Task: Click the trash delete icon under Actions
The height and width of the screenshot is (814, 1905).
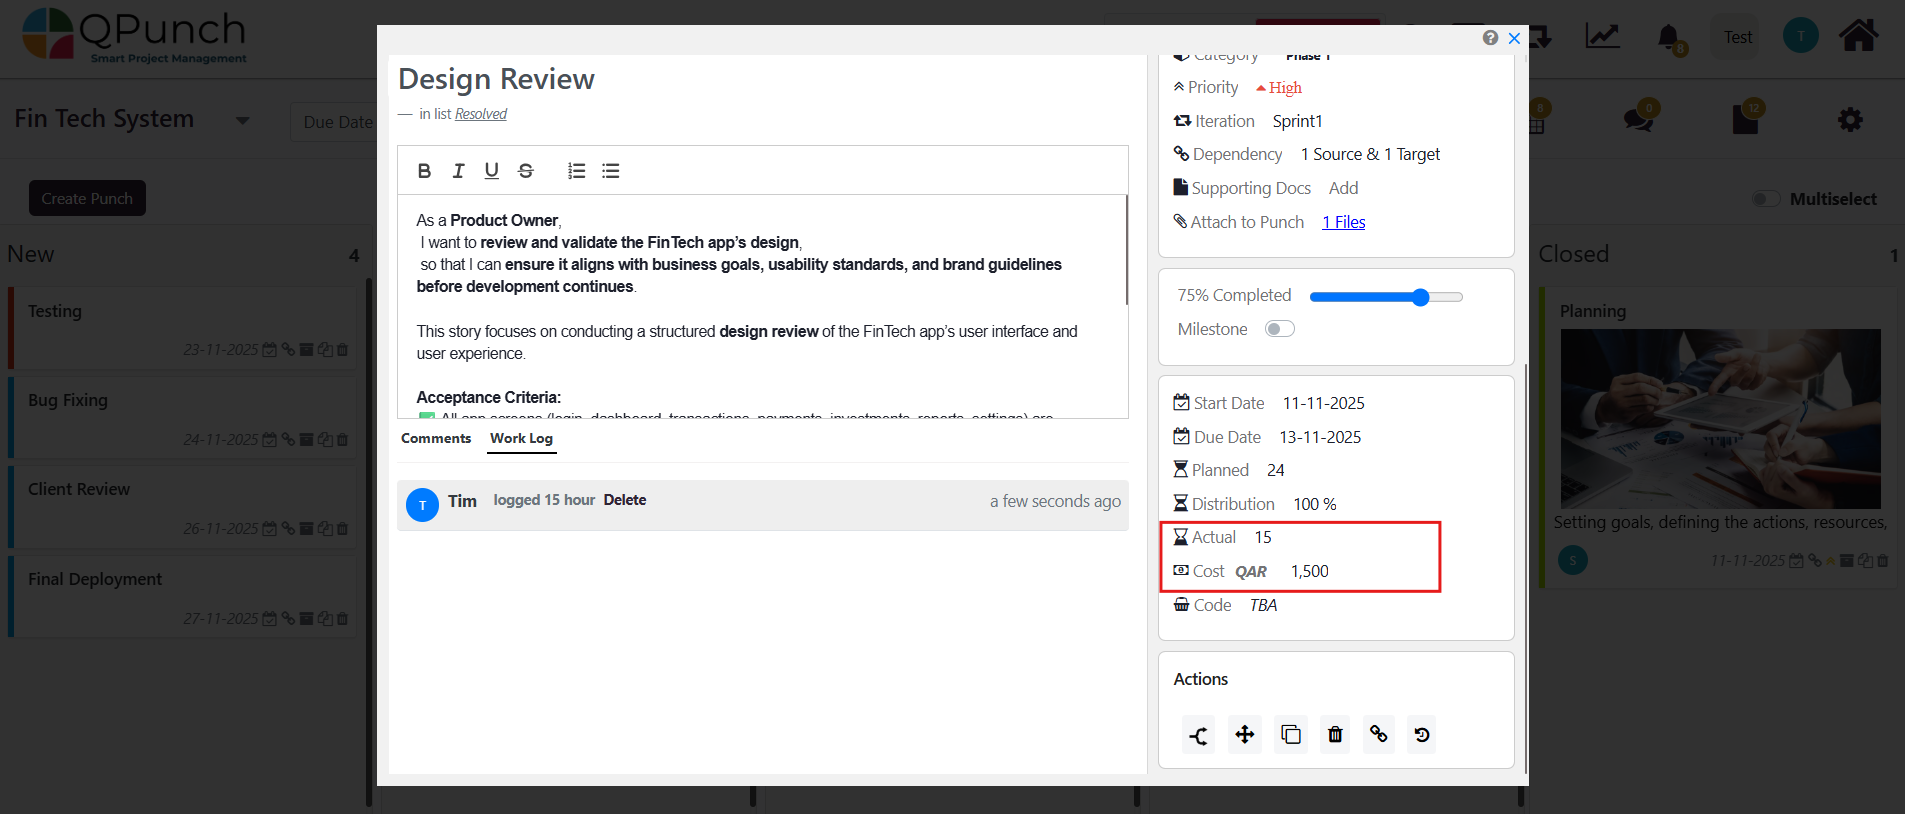Action: [1334, 735]
